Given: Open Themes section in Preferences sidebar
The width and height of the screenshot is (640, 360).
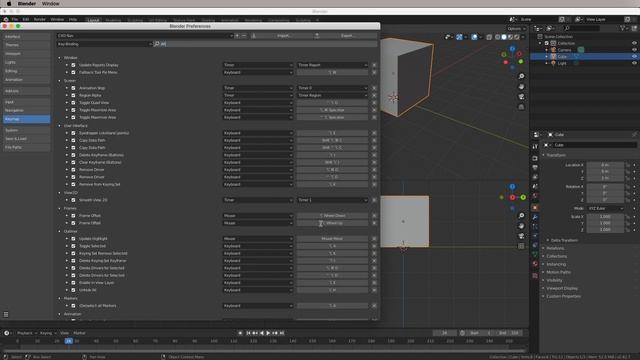Looking at the screenshot, I should click(27, 45).
